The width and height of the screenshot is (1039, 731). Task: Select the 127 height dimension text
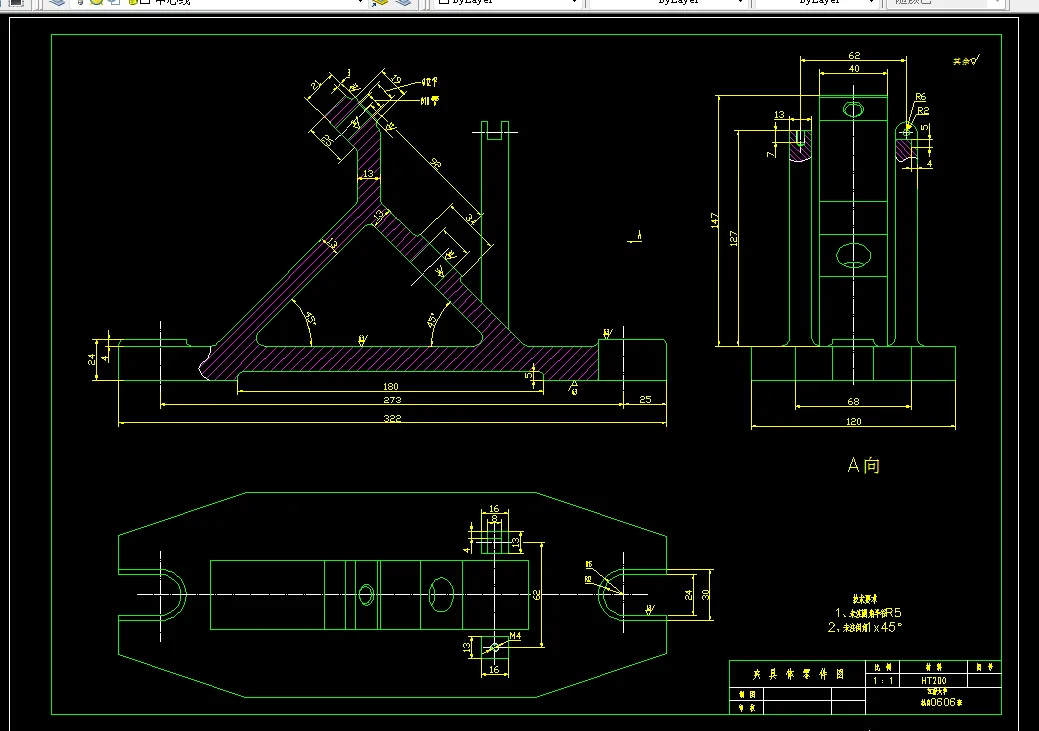tap(734, 239)
